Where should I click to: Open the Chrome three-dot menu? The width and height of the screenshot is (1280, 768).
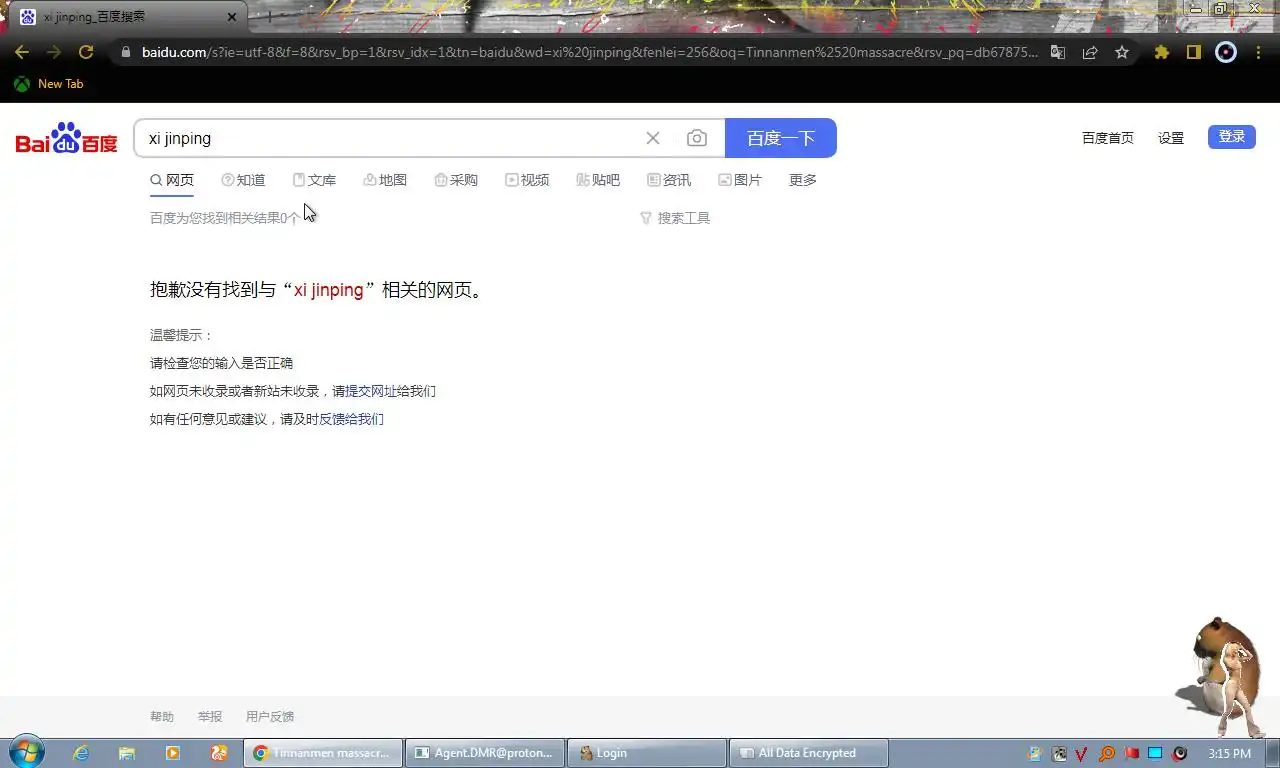pyautogui.click(x=1258, y=52)
